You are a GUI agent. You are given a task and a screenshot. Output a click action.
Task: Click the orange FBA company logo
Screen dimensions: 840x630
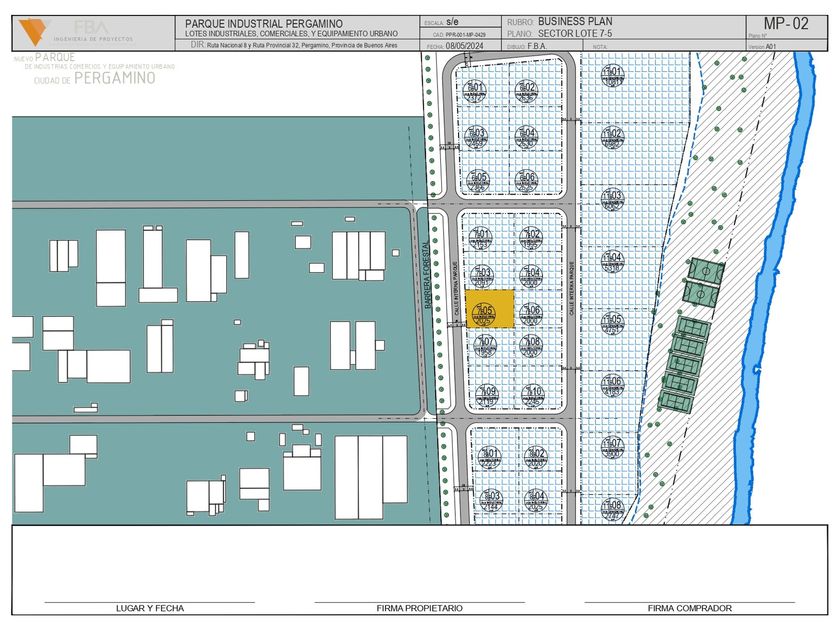point(32,32)
